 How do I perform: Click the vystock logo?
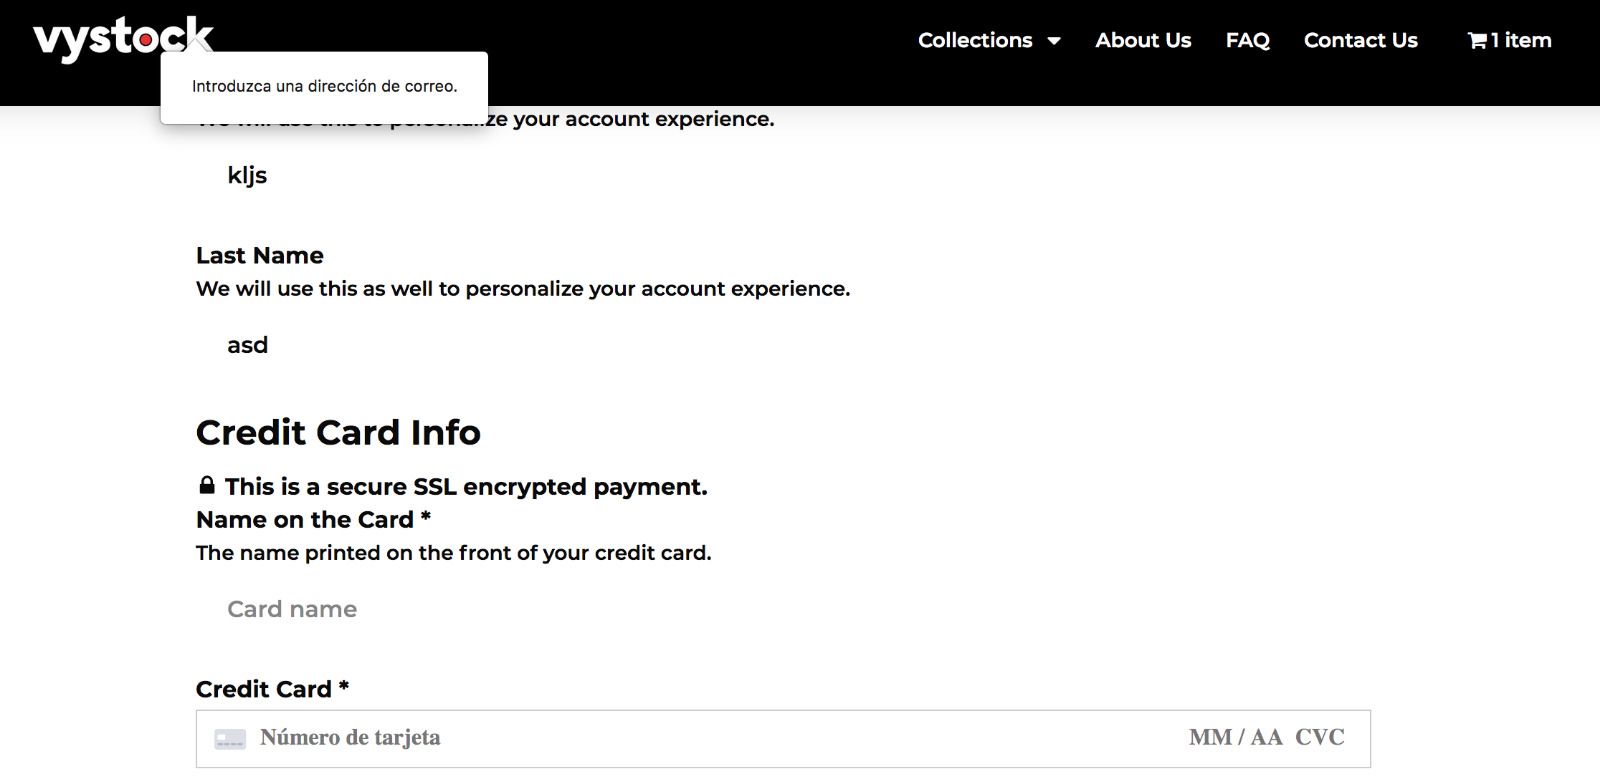coord(123,39)
